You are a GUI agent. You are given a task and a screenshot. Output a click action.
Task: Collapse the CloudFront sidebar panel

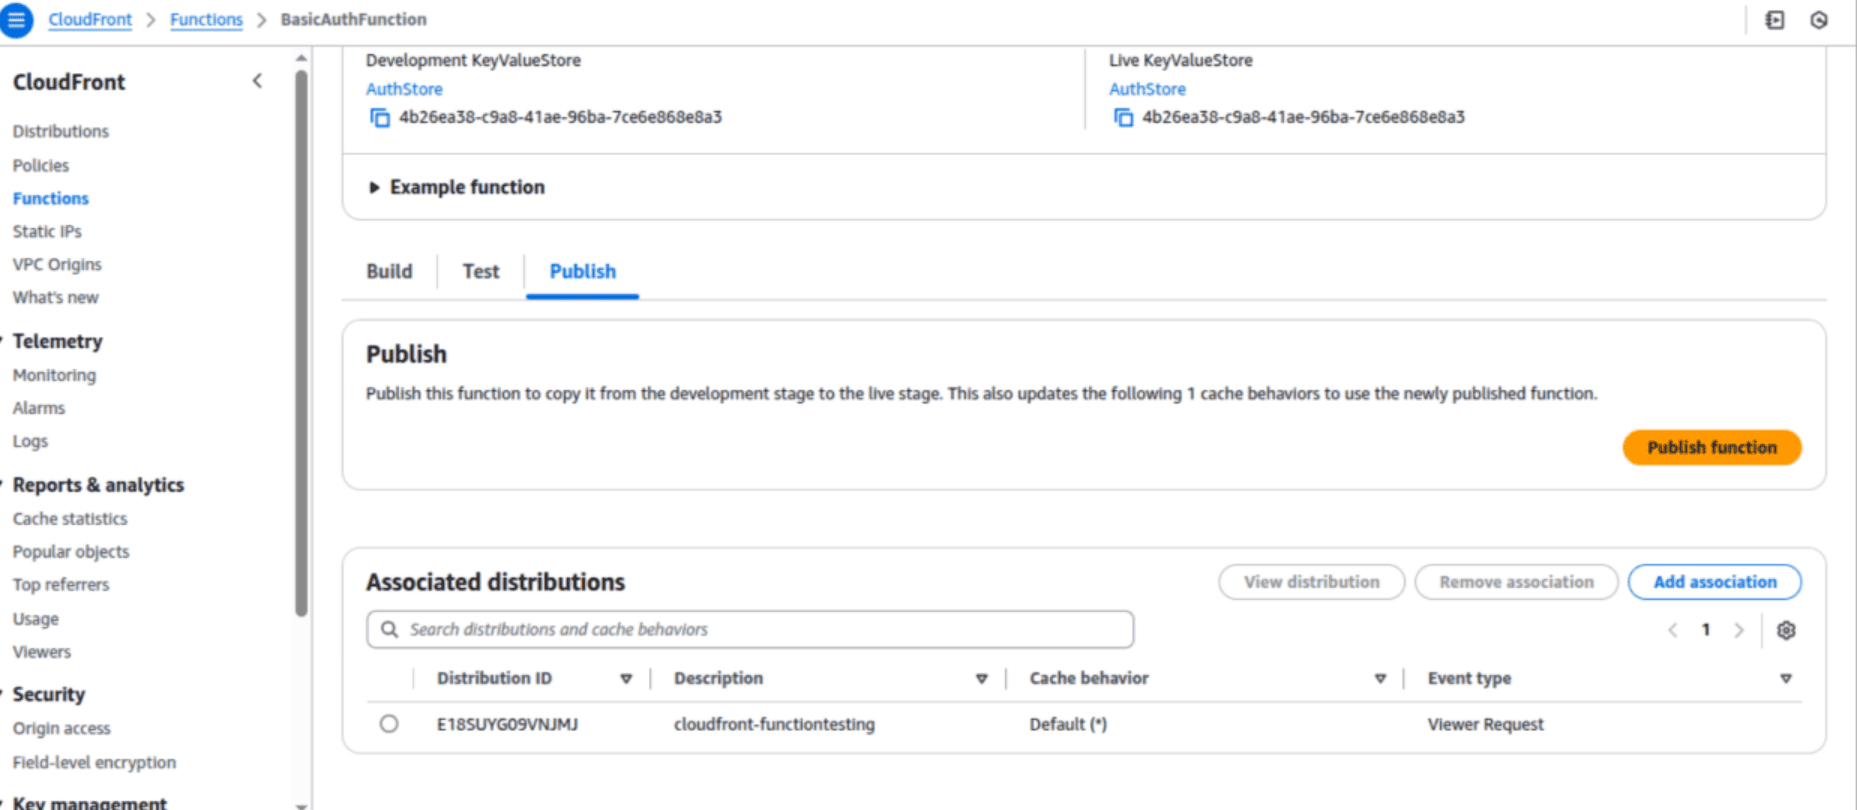coord(257,81)
